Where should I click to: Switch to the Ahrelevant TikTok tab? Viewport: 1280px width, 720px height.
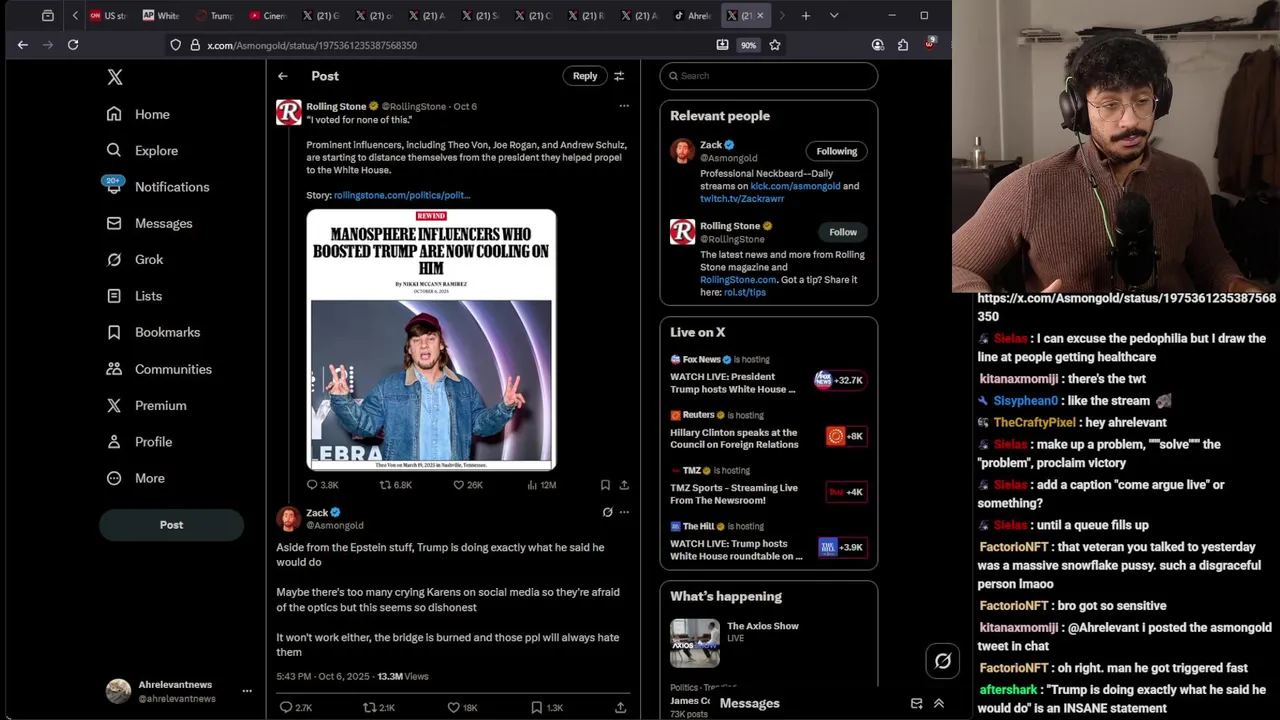(x=693, y=15)
